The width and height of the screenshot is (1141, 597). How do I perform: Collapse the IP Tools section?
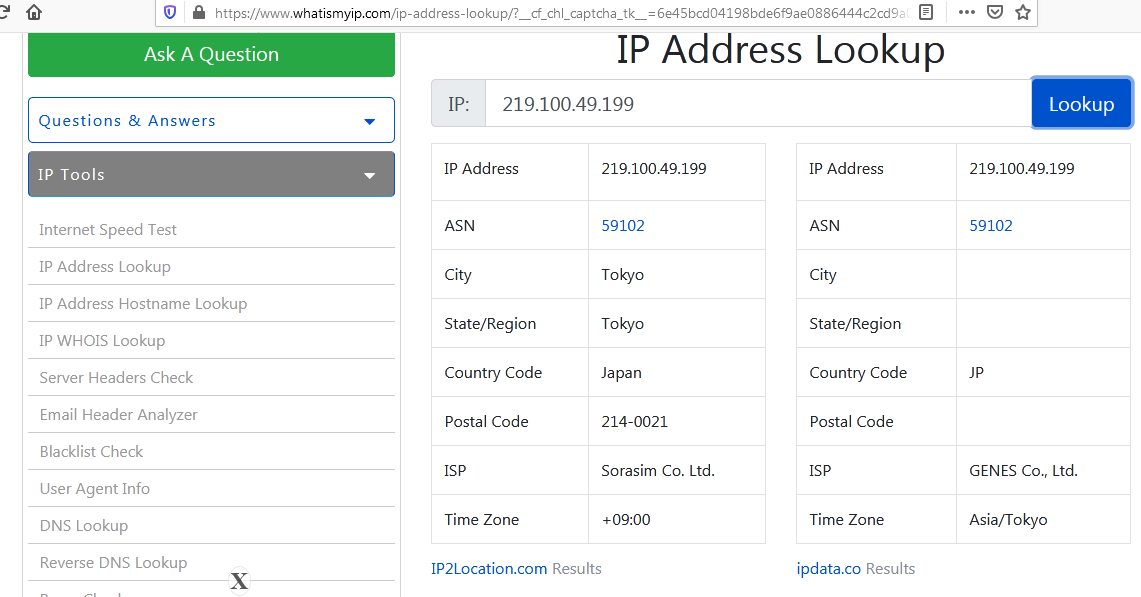click(211, 174)
